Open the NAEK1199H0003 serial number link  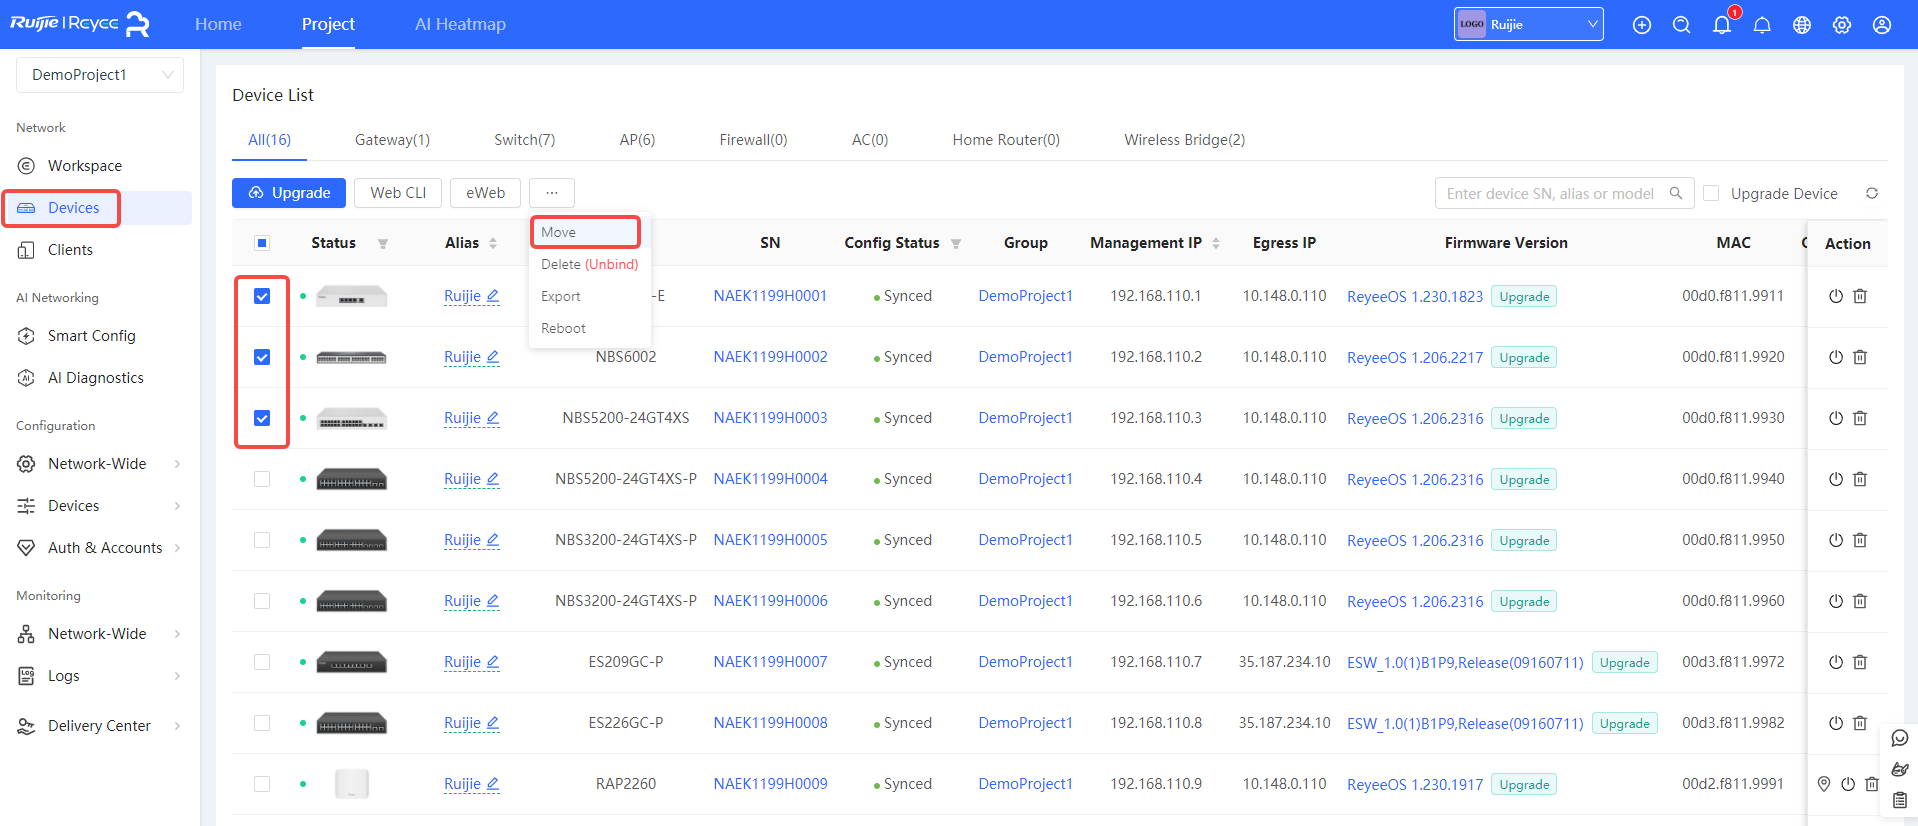tap(770, 418)
